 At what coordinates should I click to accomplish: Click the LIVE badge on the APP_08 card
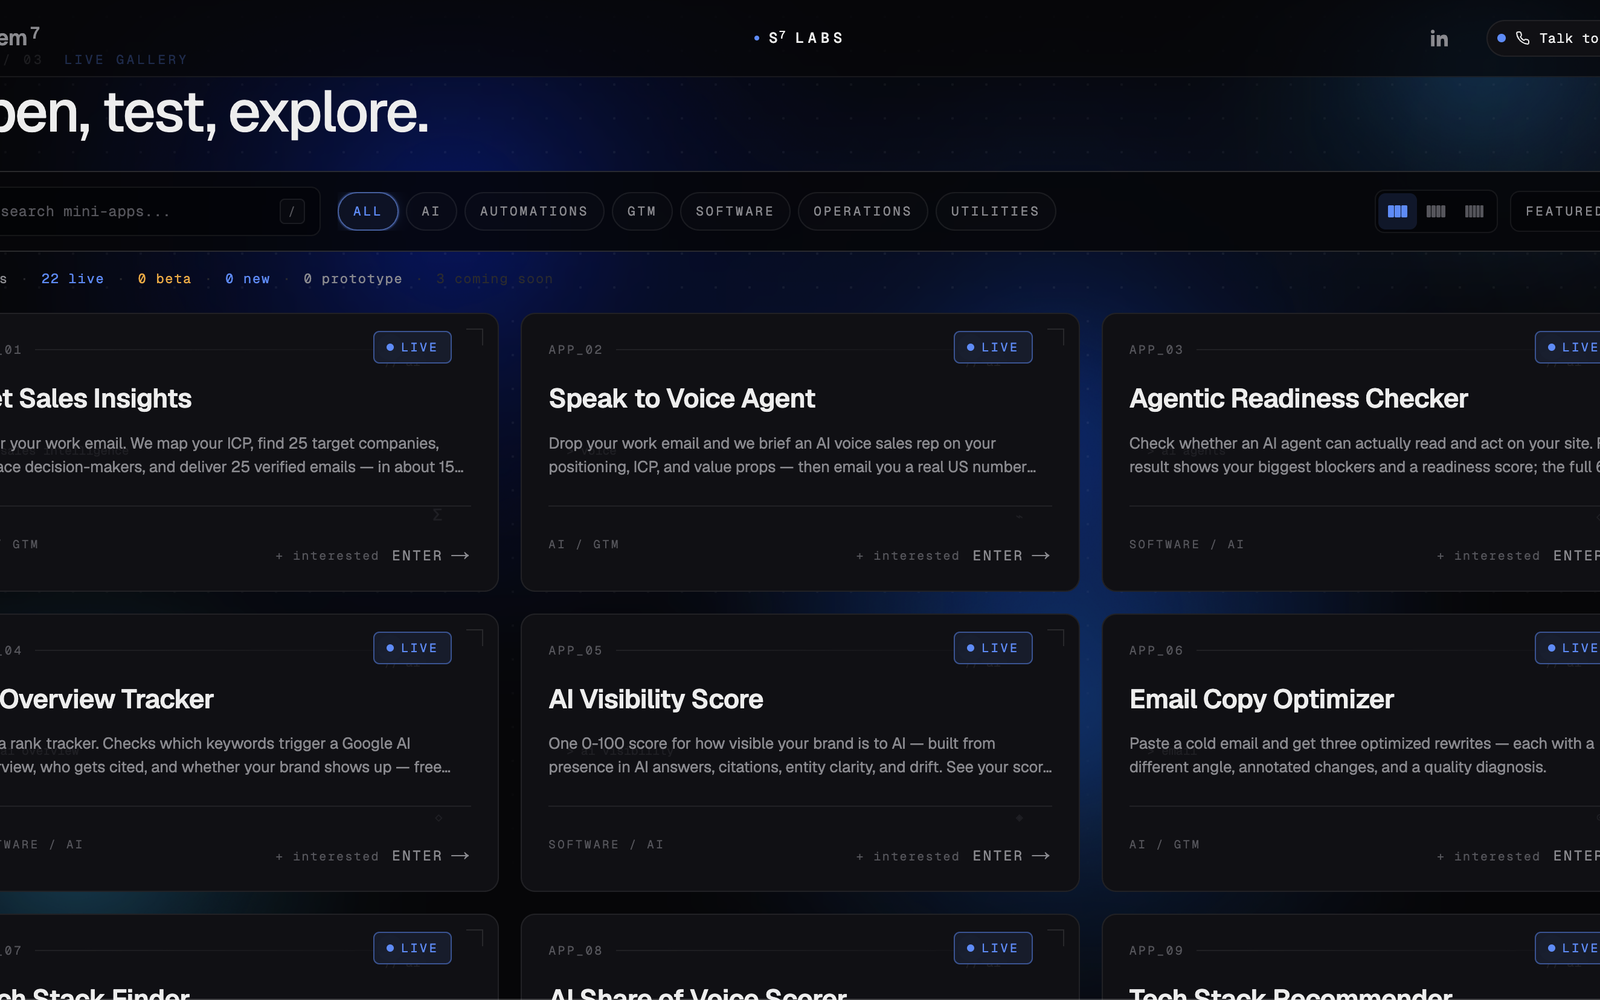click(993, 948)
